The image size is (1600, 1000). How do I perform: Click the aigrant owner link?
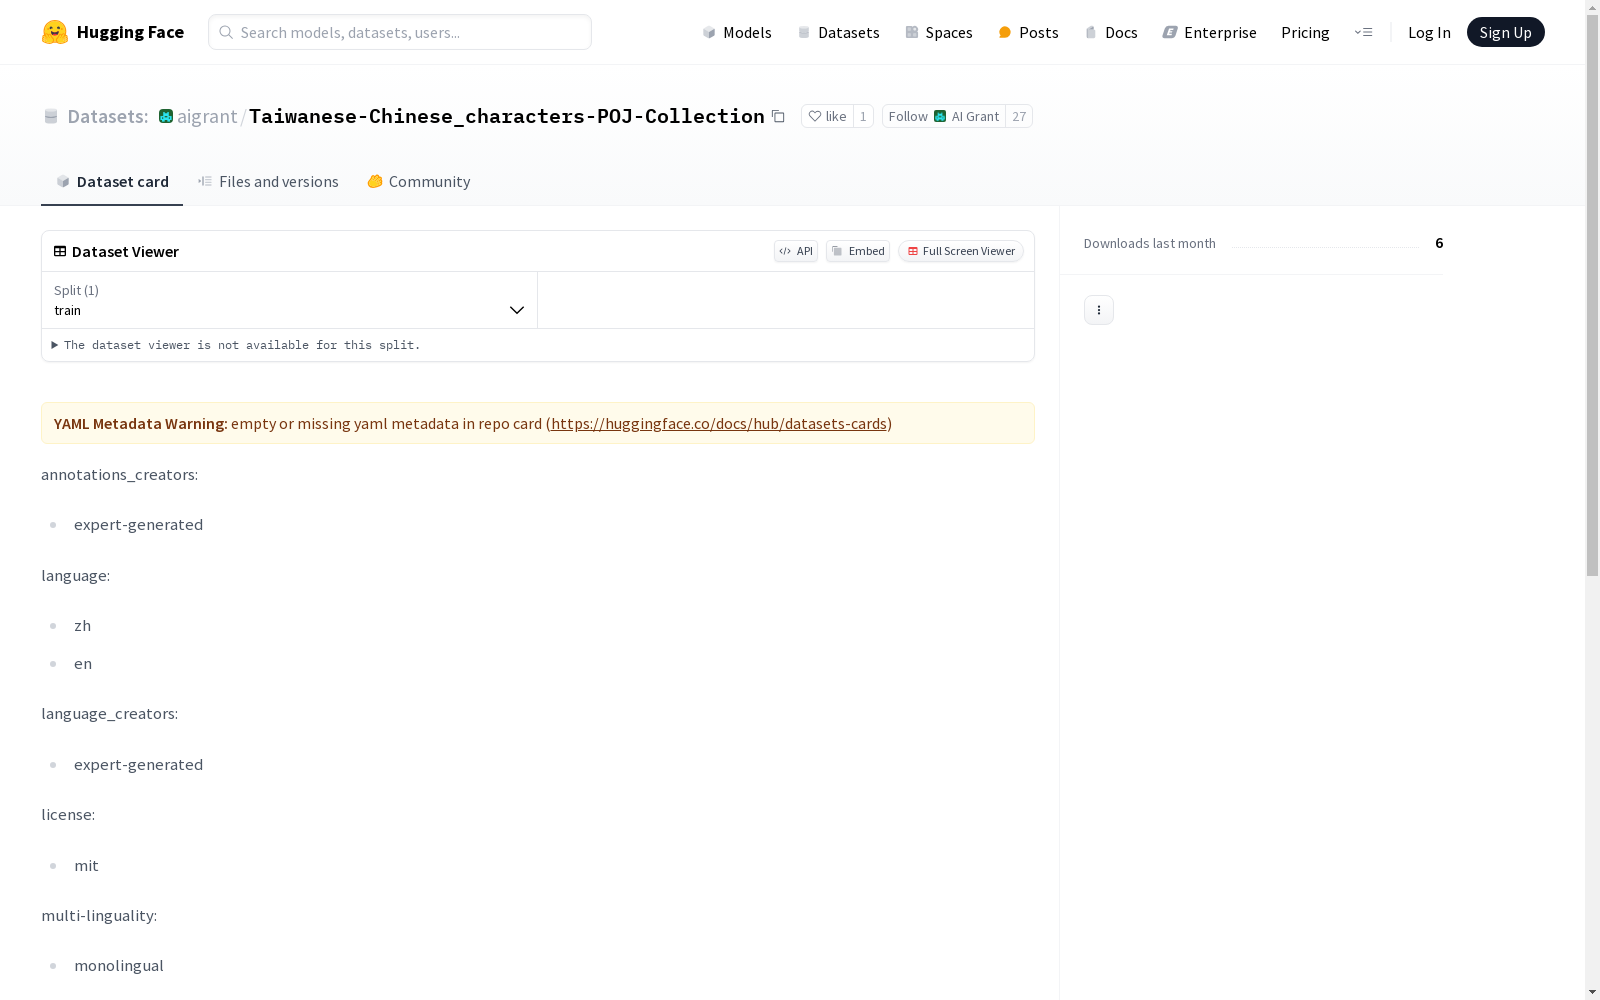tap(207, 116)
